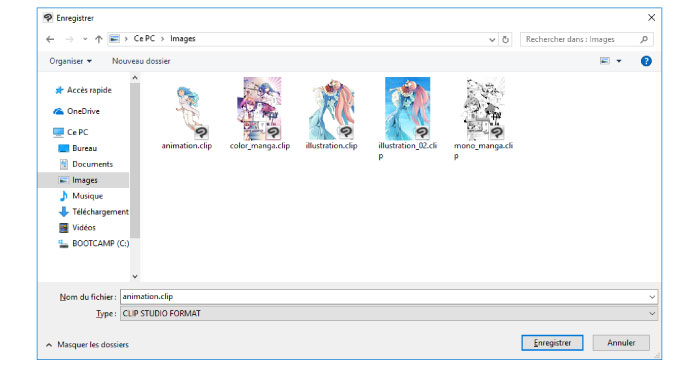Click the Accès rapide star icon
Image resolution: width=694 pixels, height=365 pixels.
coord(59,90)
